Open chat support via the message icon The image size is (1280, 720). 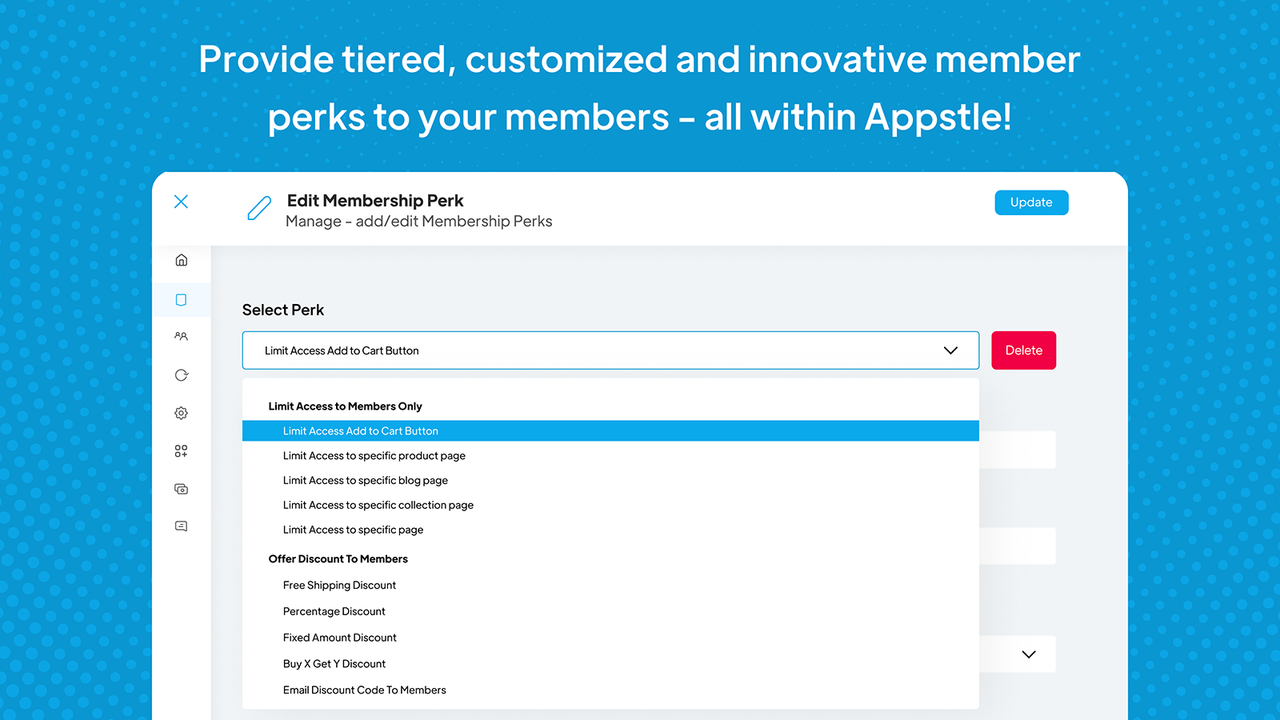(x=181, y=525)
